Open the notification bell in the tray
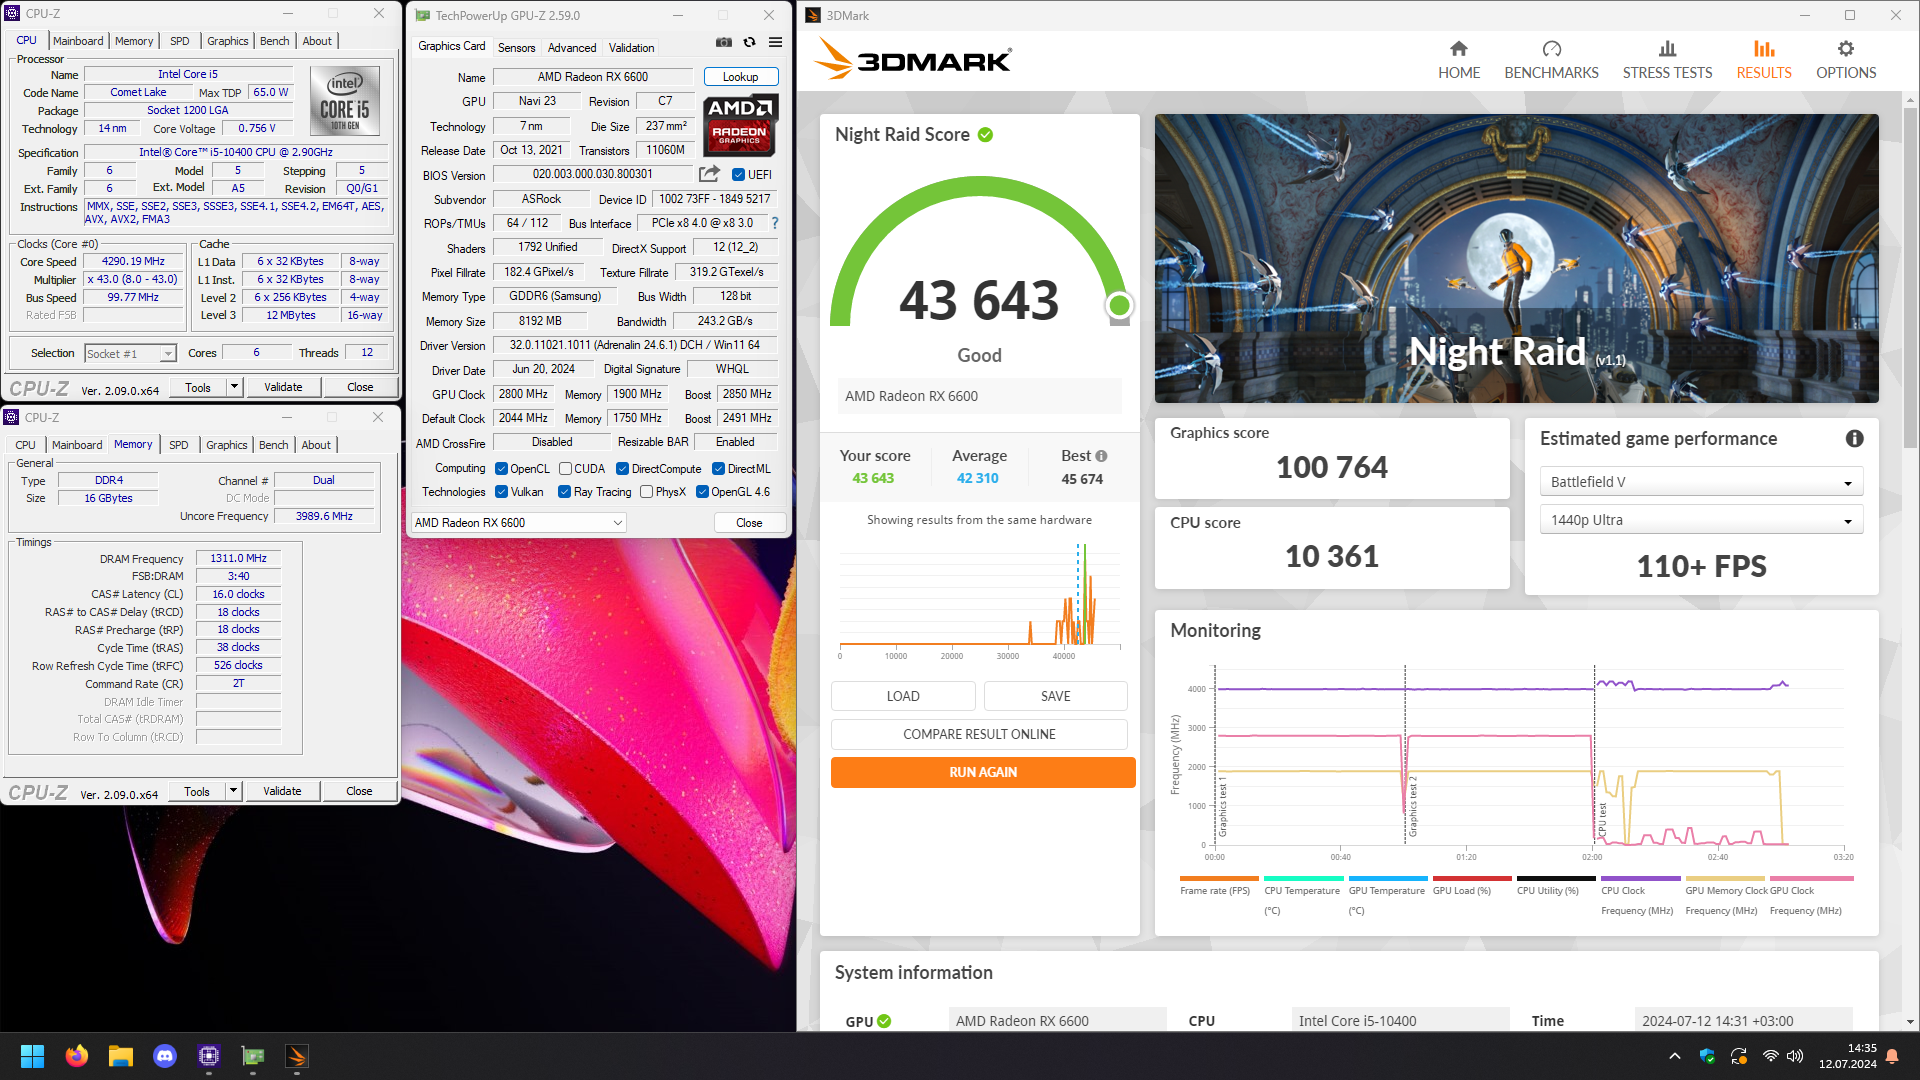Screen dimensions: 1920x1080 tap(1892, 1056)
